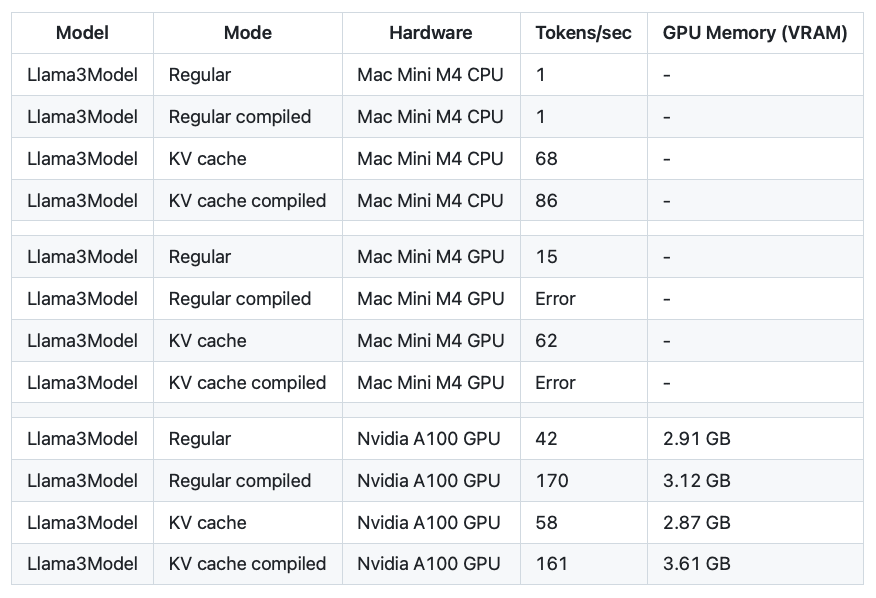The image size is (876, 598).
Task: Click the 'Model' column header
Action: (x=82, y=33)
